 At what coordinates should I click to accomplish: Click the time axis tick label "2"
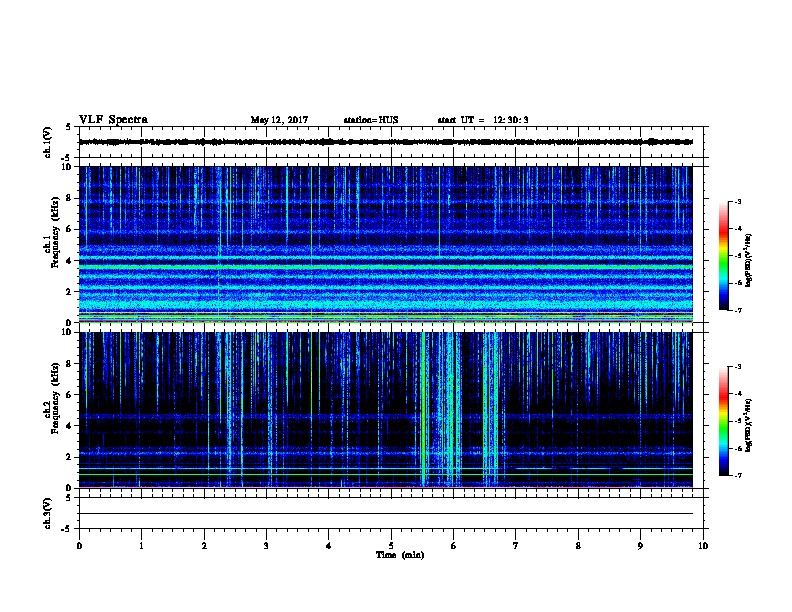(204, 545)
